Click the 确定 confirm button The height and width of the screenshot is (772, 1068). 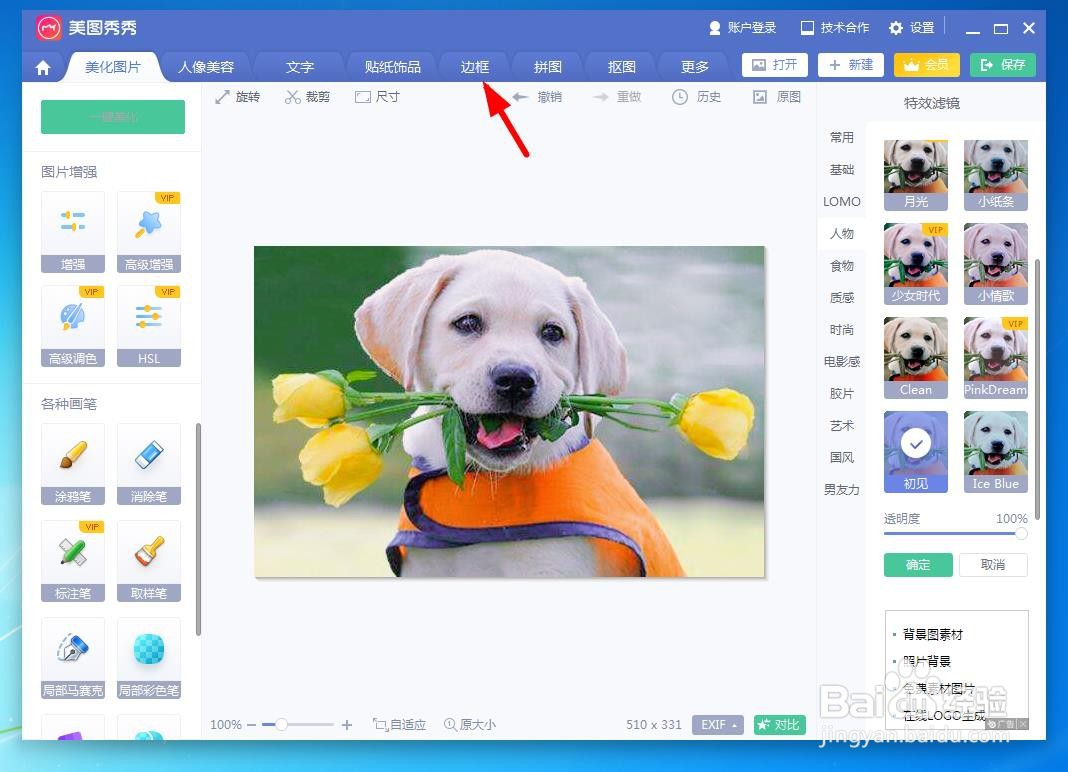[x=918, y=565]
